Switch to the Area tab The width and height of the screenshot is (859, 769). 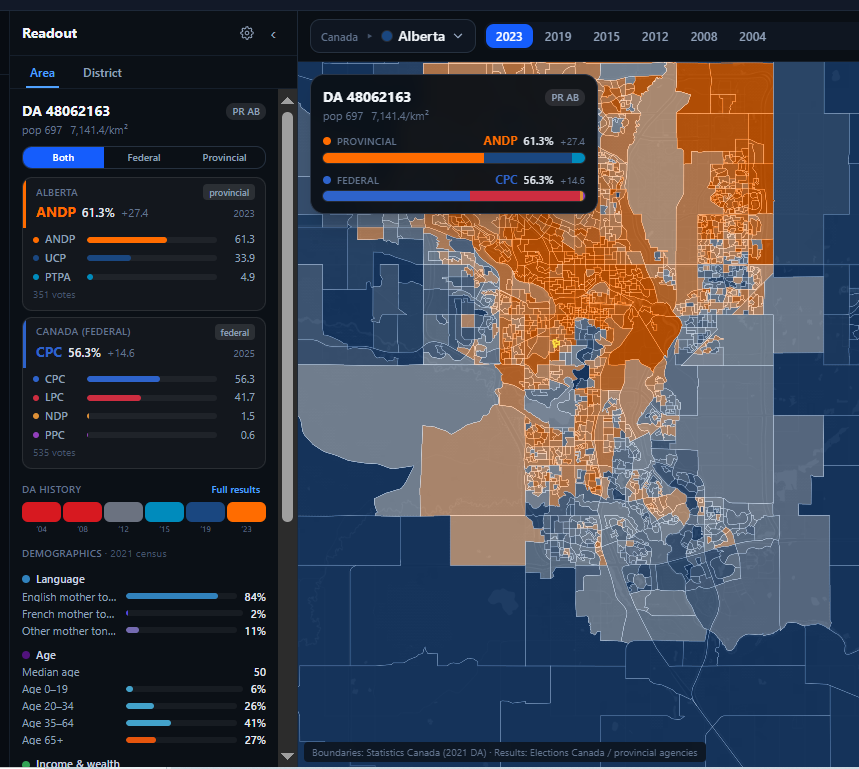(x=42, y=73)
